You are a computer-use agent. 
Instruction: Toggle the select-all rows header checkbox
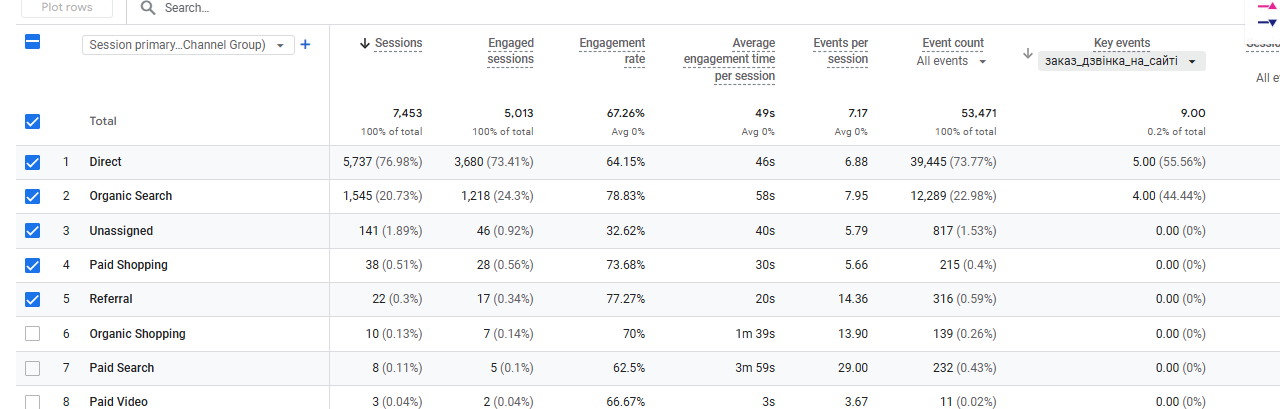coord(32,42)
